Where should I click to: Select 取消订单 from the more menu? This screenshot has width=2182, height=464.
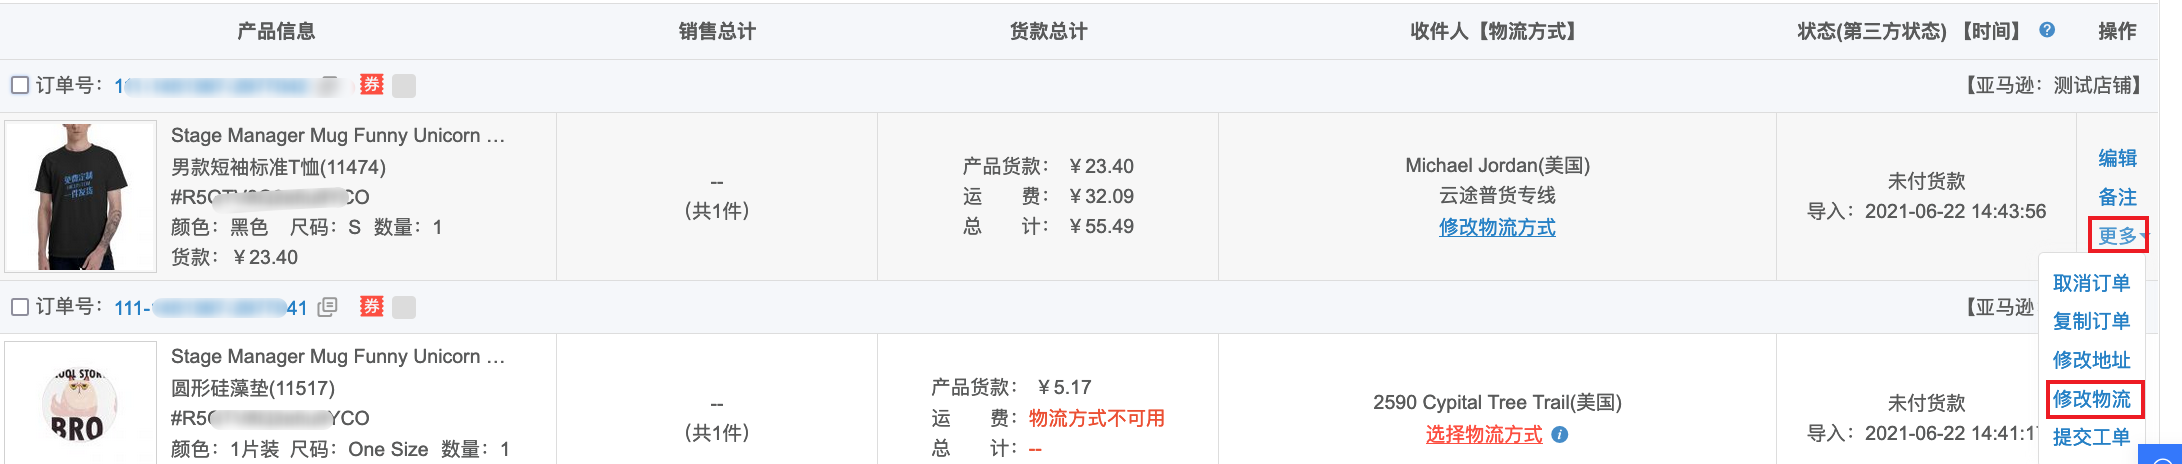tap(2091, 283)
